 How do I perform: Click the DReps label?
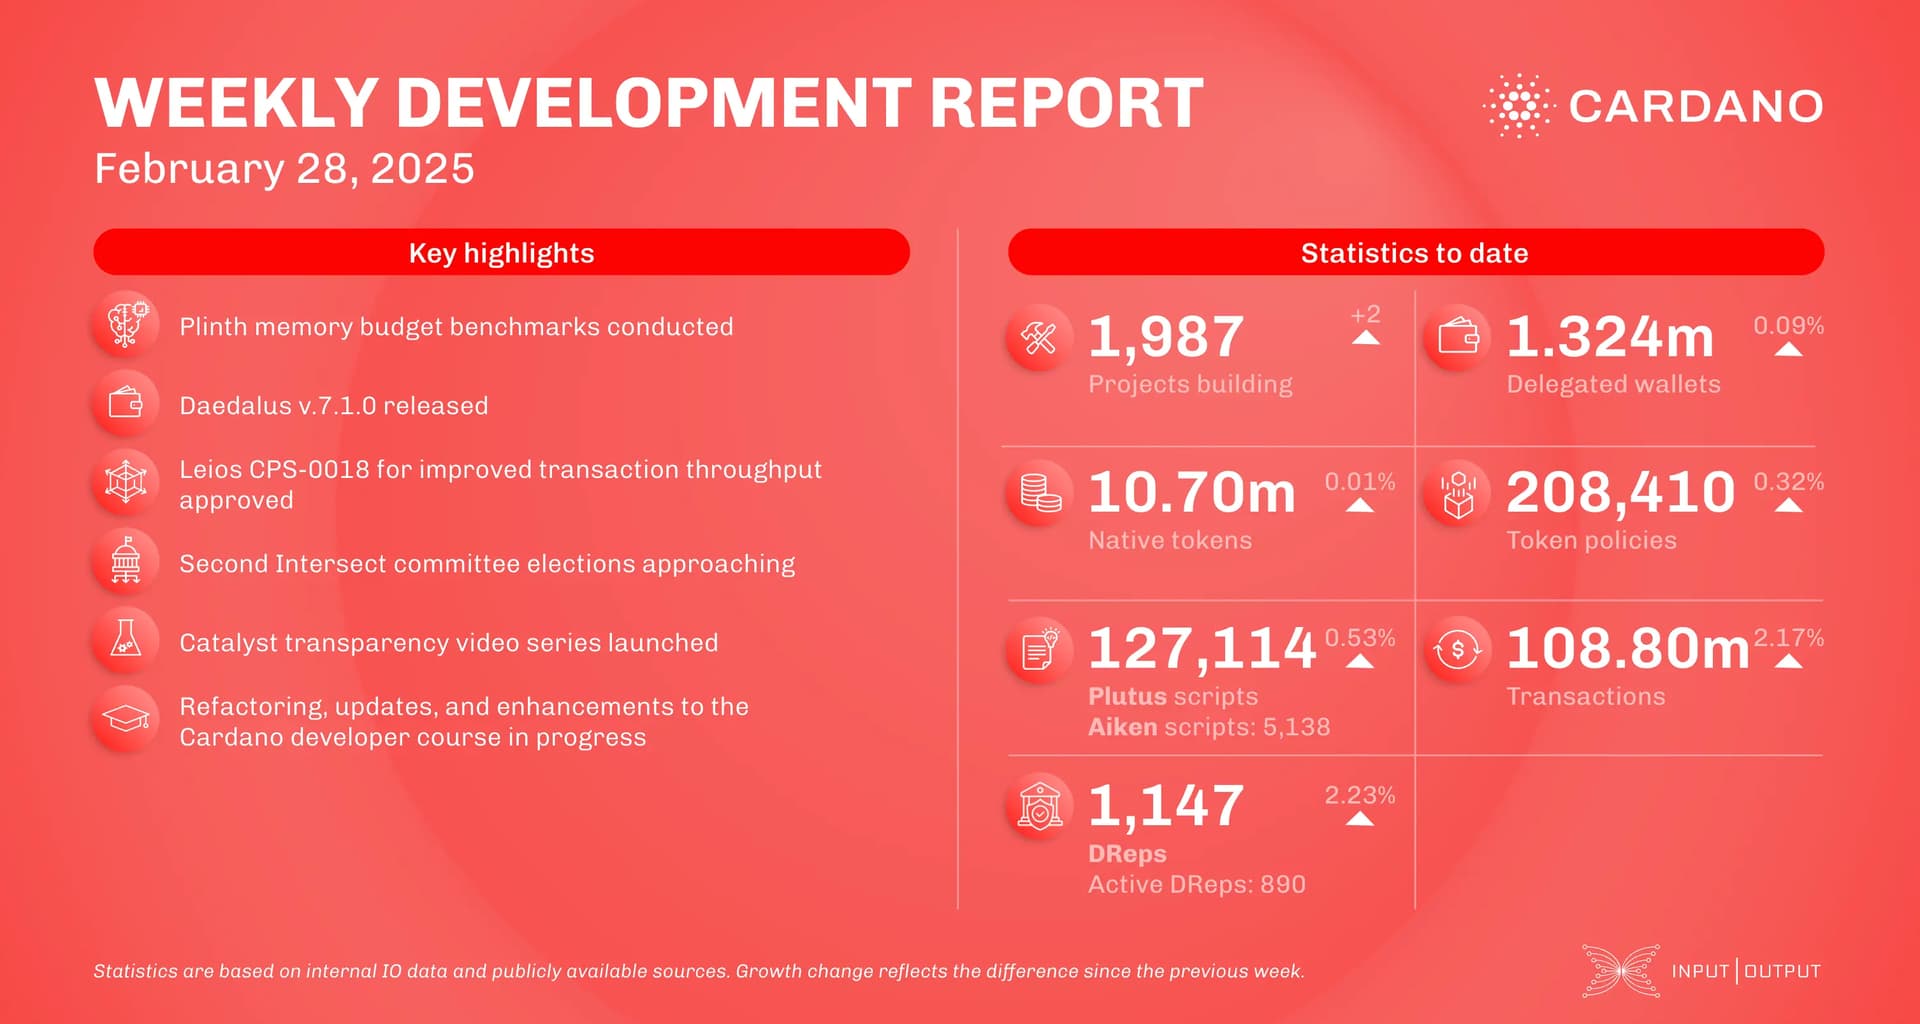[1127, 854]
